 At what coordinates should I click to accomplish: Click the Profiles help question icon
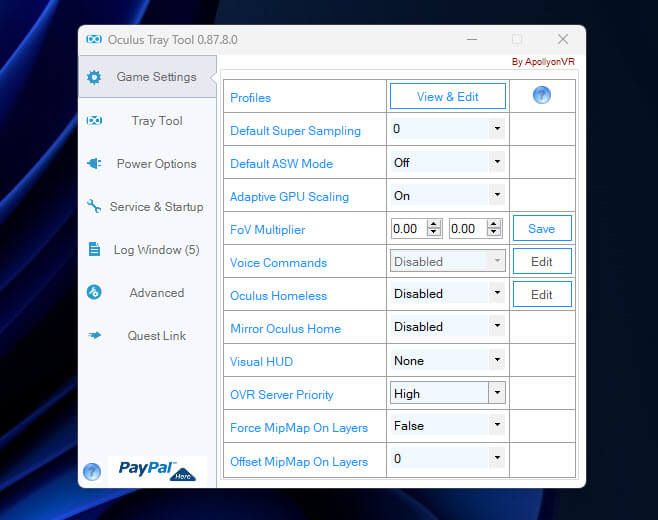542,95
